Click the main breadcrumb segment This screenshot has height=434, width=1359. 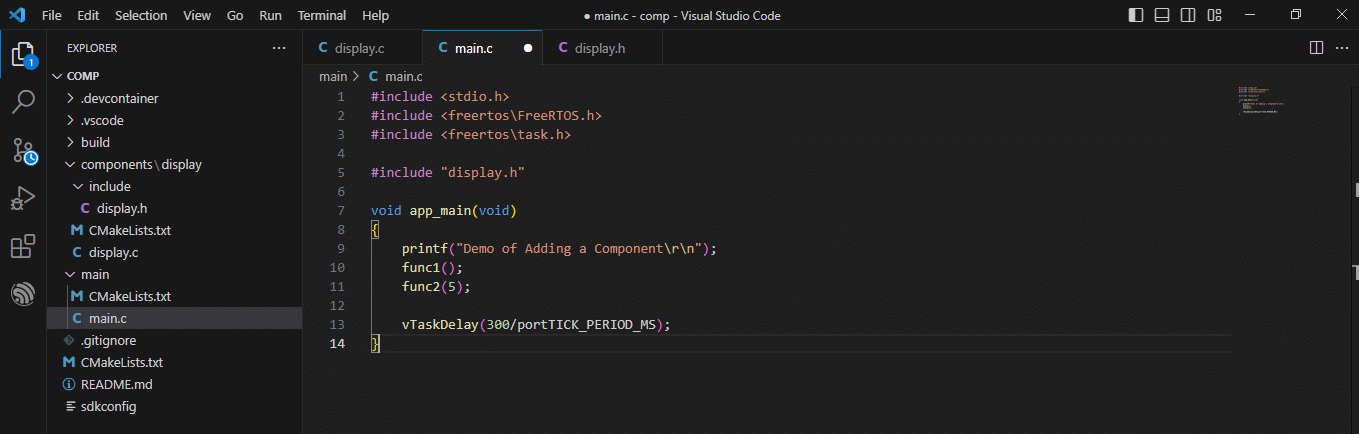[x=333, y=76]
